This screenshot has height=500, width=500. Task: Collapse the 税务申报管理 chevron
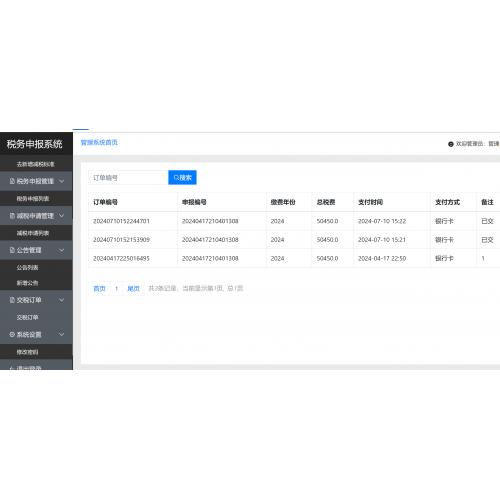(62, 181)
